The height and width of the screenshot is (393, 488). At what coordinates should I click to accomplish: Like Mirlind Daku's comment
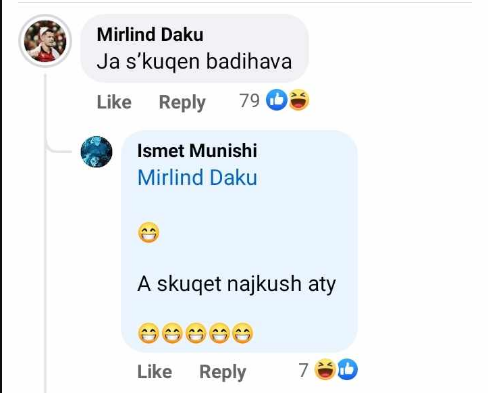pyautogui.click(x=114, y=102)
